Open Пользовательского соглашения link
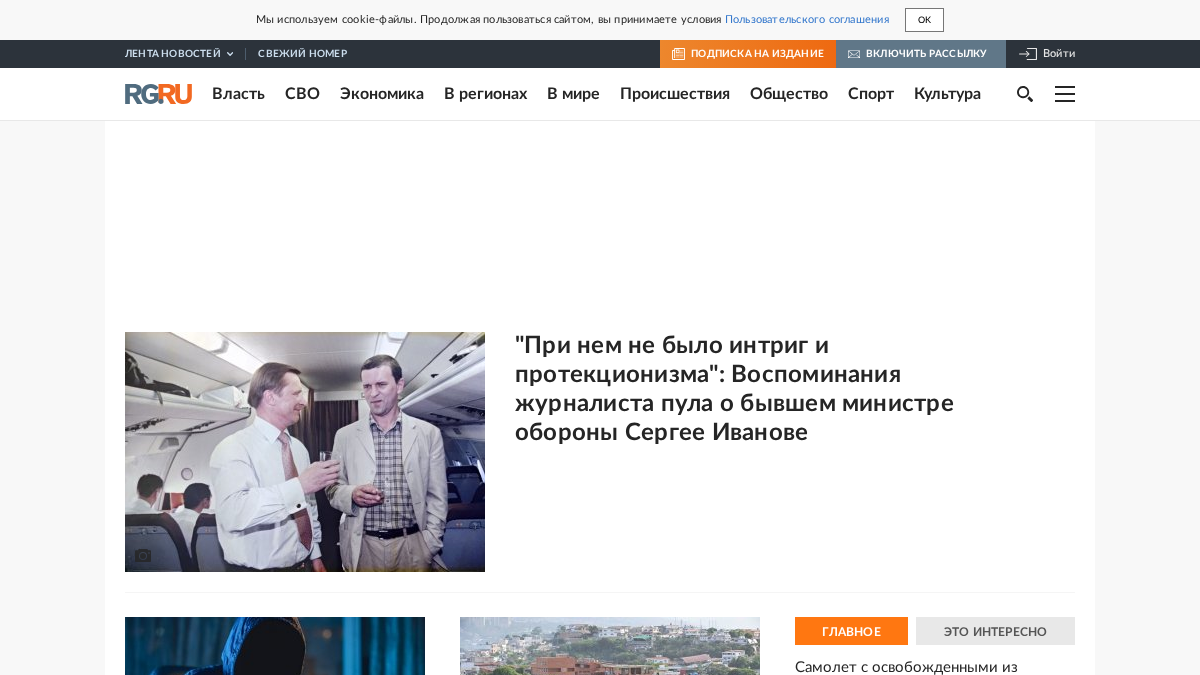 tap(807, 20)
